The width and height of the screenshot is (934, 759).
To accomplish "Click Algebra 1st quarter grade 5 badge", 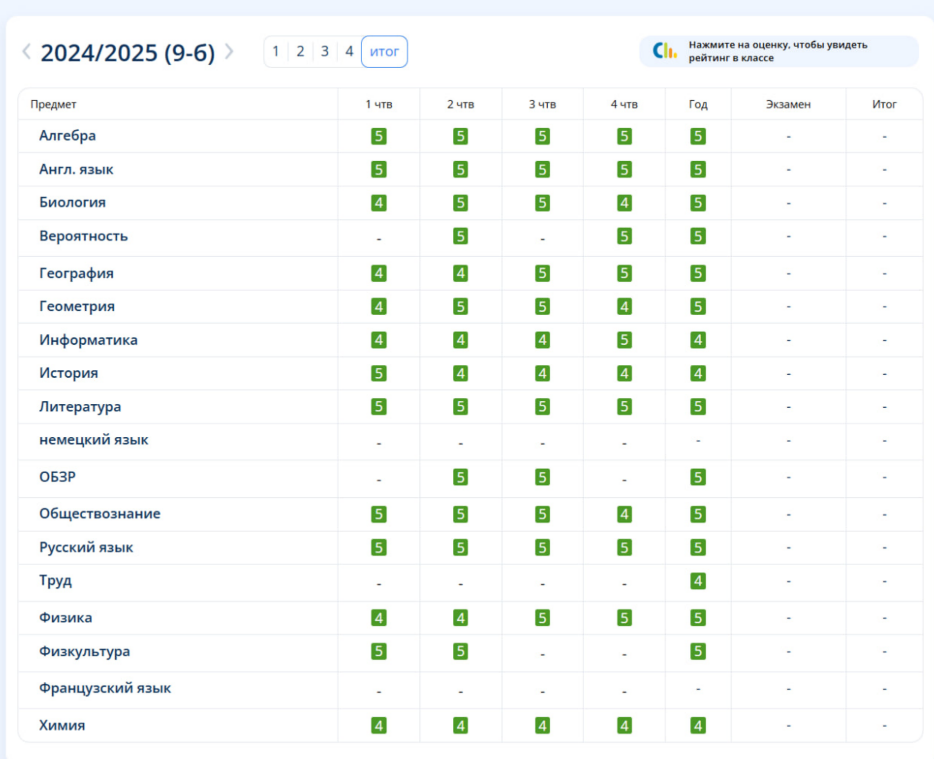I will click(379, 136).
